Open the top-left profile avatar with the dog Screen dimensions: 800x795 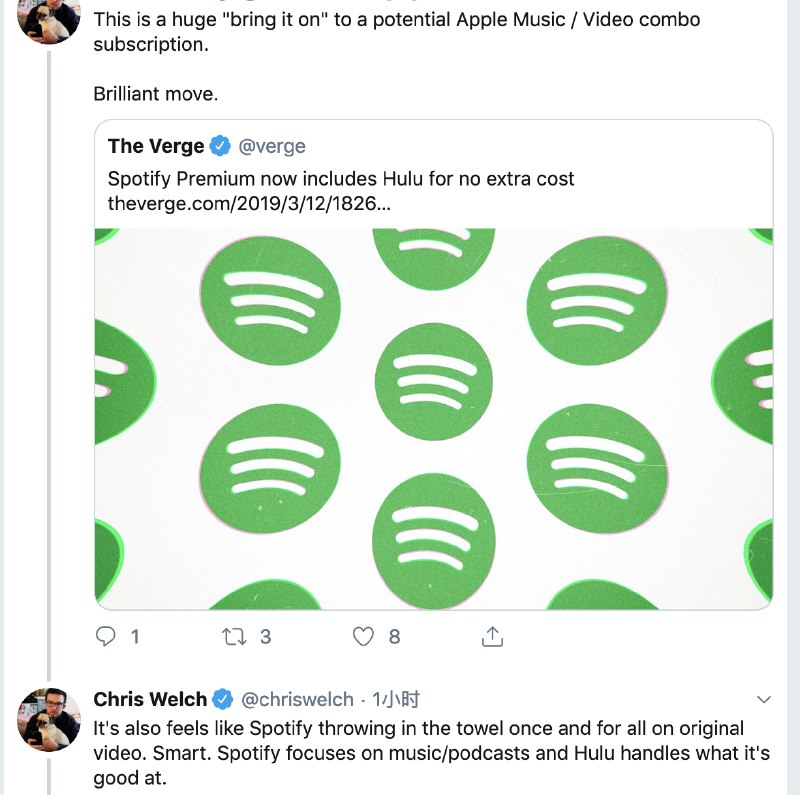(50, 22)
